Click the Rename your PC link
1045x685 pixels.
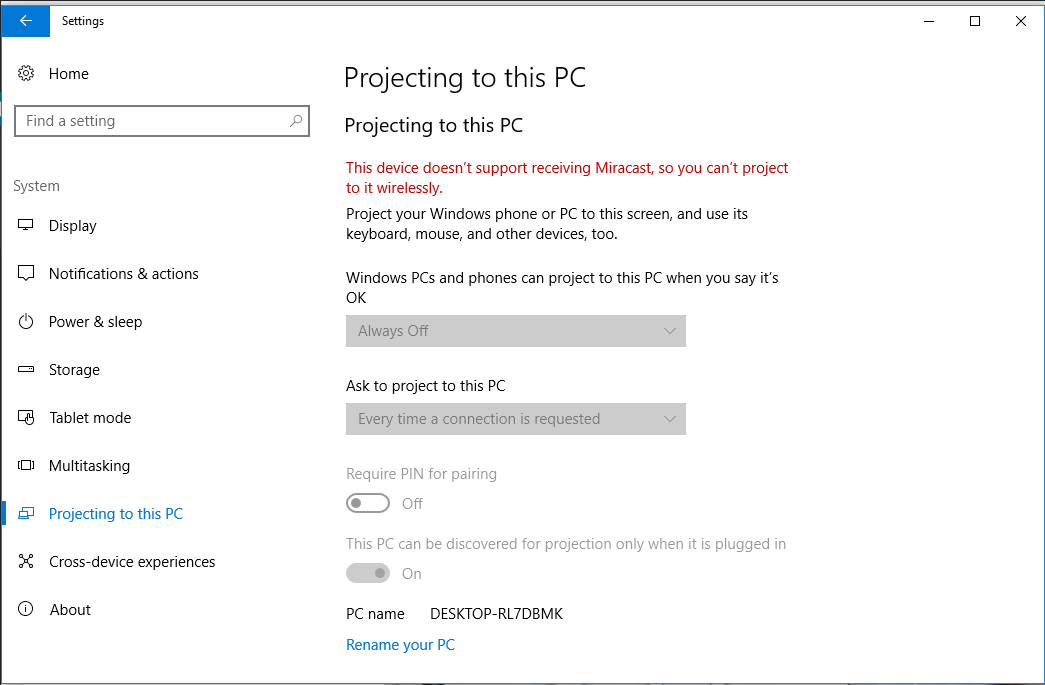coord(401,645)
